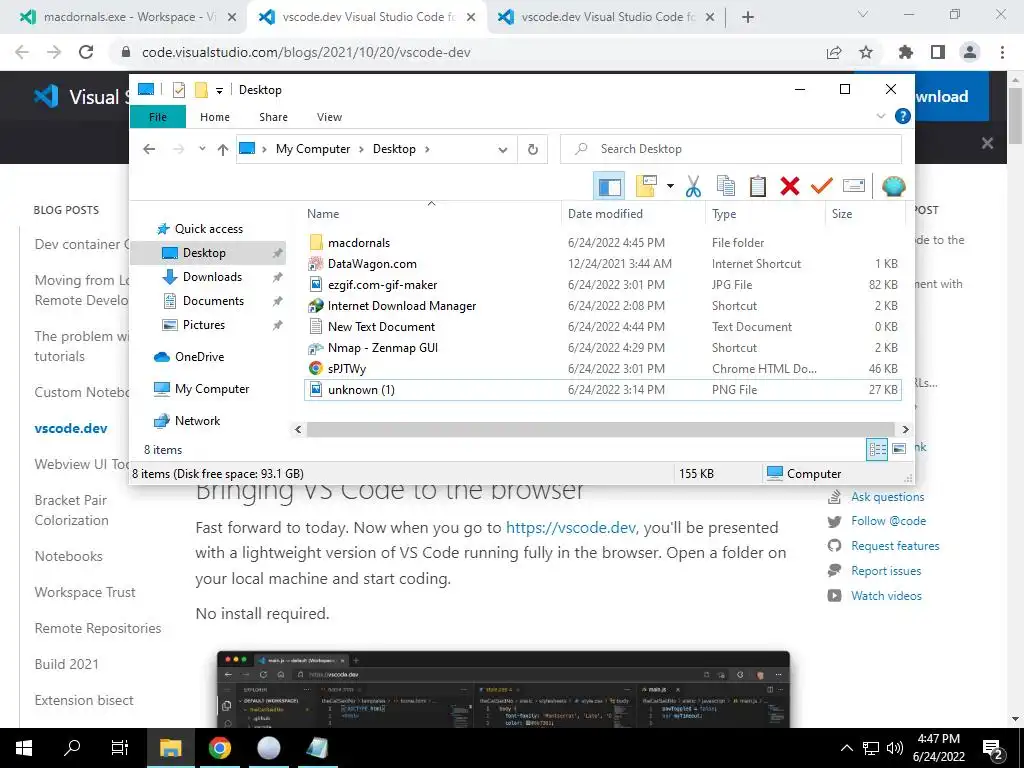The width and height of the screenshot is (1024, 768).
Task: Refresh the Desktop folder view
Action: click(x=533, y=150)
